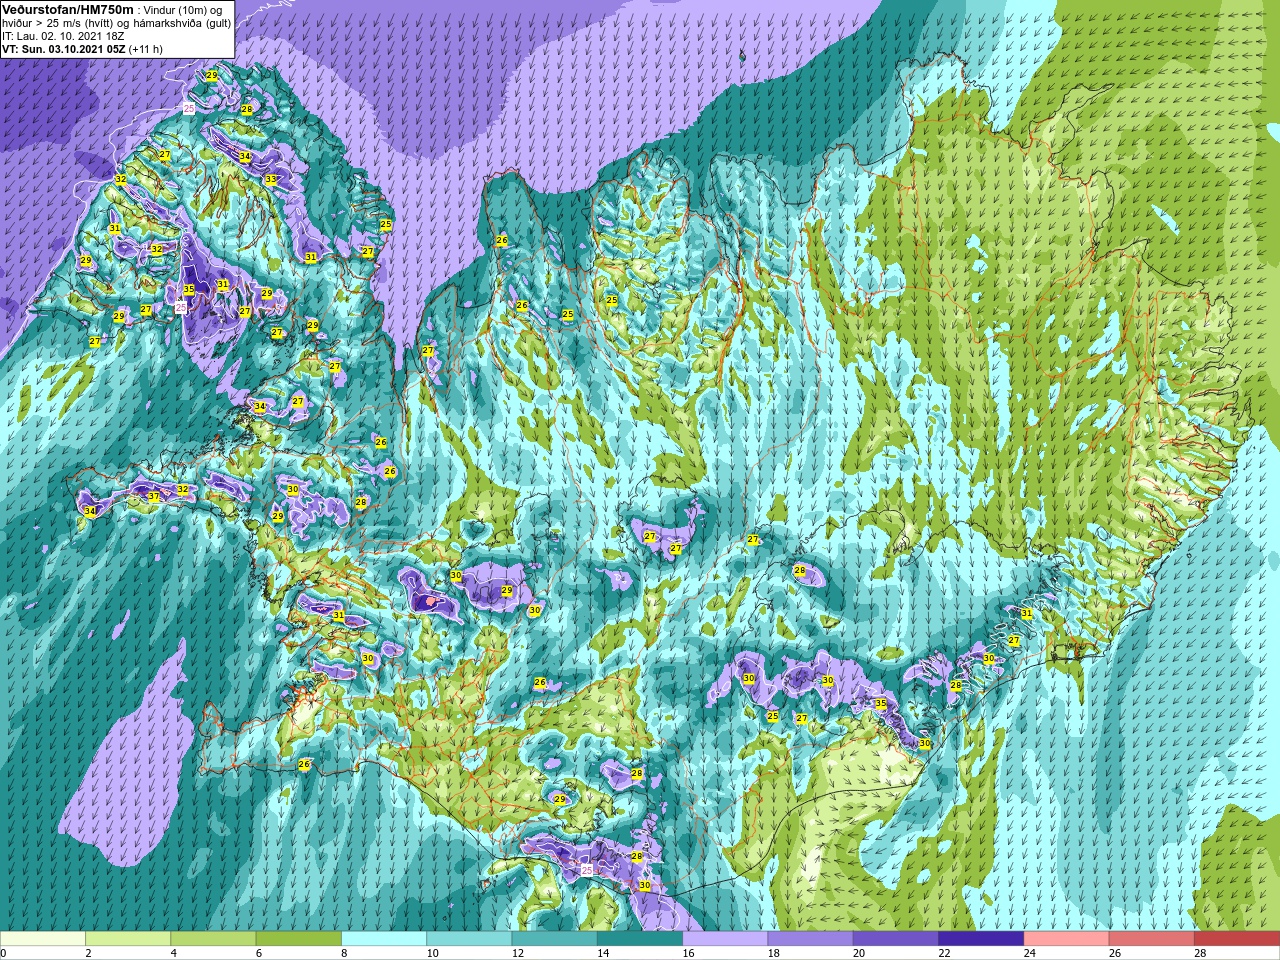Viewport: 1280px width, 960px height.
Task: Select the pale cyan 8–10 legend swatch
Action: tap(384, 939)
